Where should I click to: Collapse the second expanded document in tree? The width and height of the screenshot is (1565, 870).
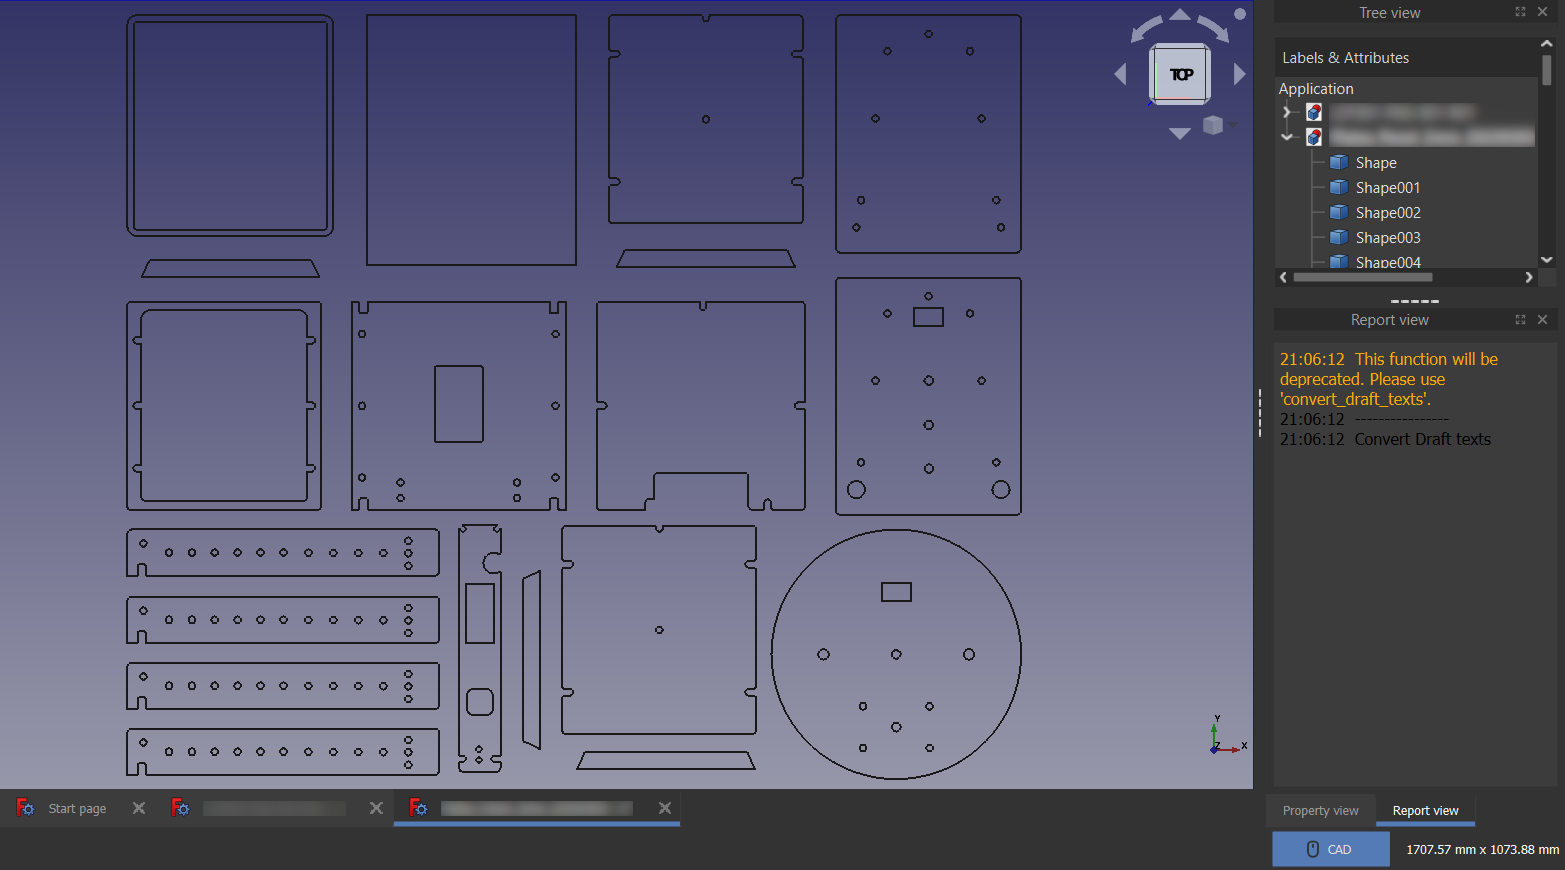click(x=1287, y=137)
